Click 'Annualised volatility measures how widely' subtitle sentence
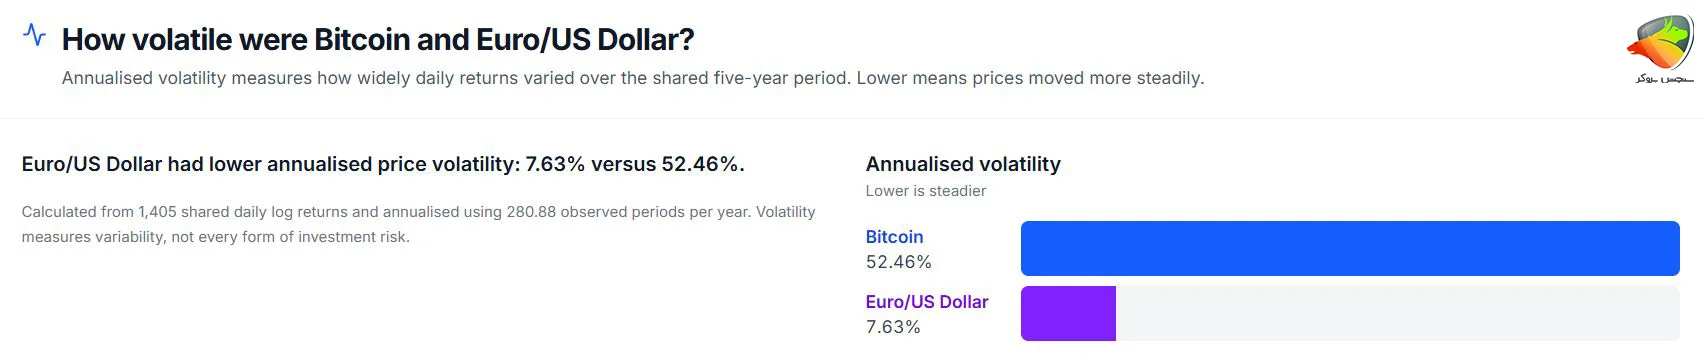Image resolution: width=1704 pixels, height=363 pixels. tap(455, 78)
